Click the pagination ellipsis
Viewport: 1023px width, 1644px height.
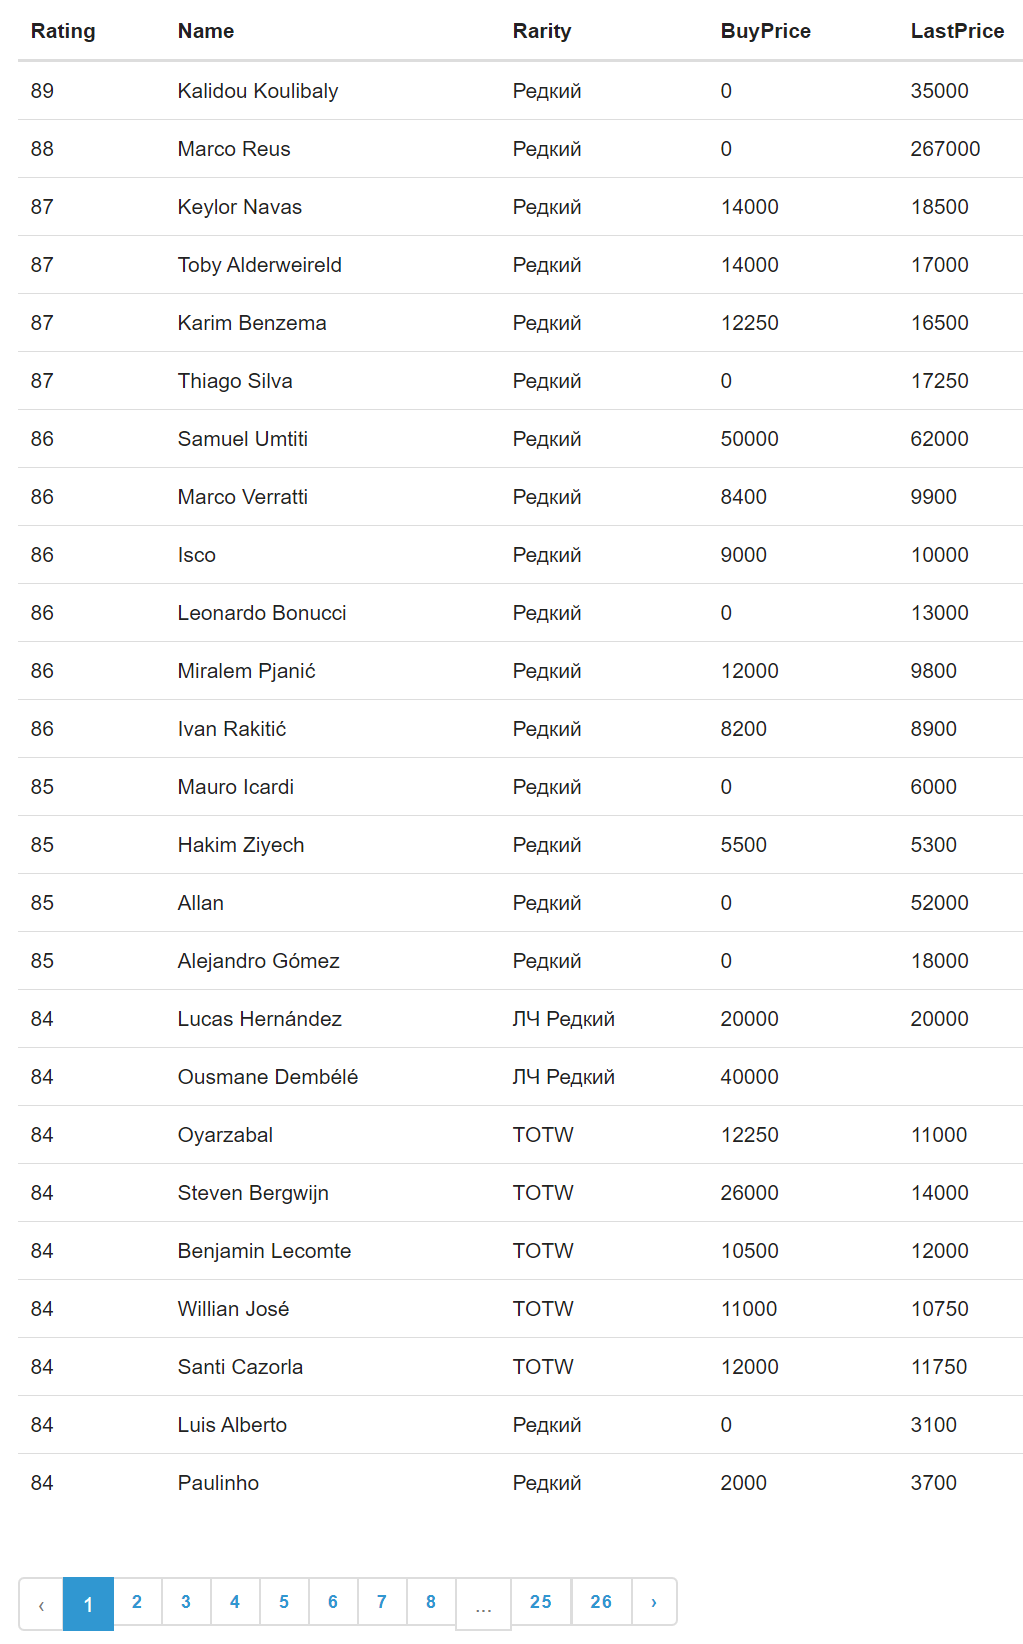(483, 1605)
